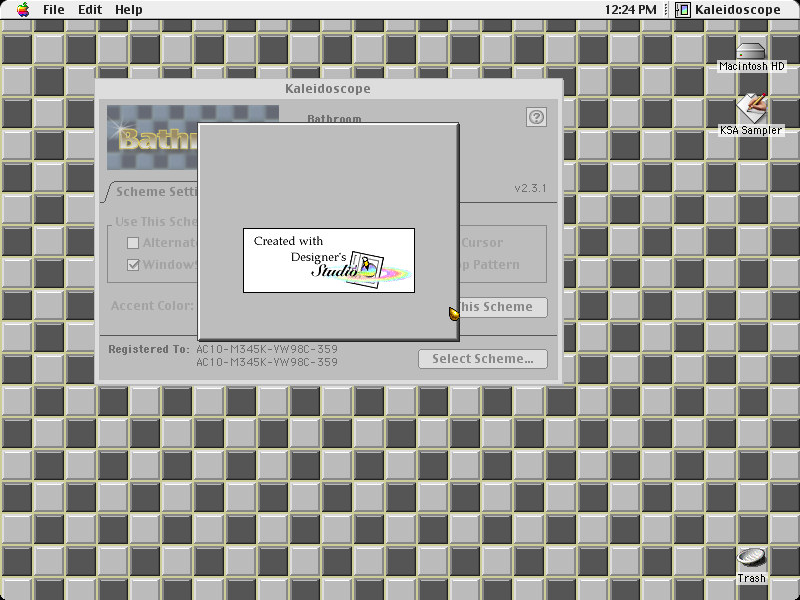The image size is (800, 600).
Task: Open the File menu
Action: 54,9
